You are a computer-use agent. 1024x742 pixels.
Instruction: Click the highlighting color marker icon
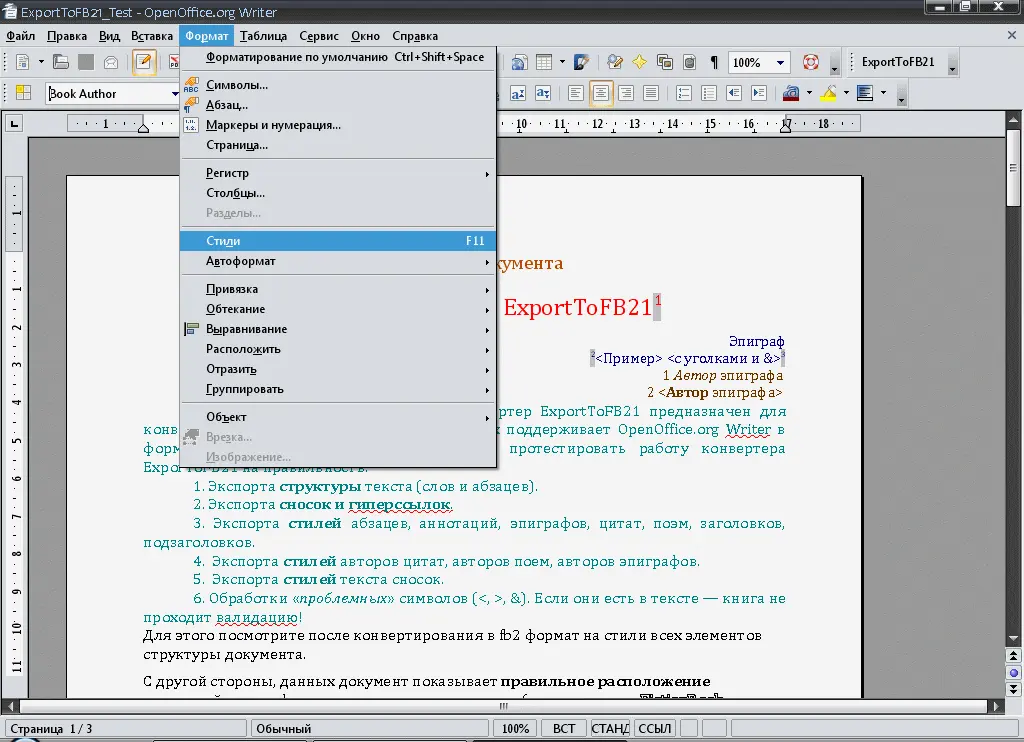pos(828,93)
